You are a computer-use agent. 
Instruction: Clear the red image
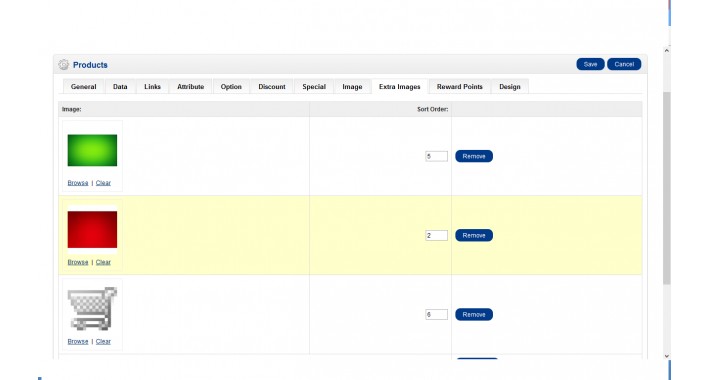point(103,262)
